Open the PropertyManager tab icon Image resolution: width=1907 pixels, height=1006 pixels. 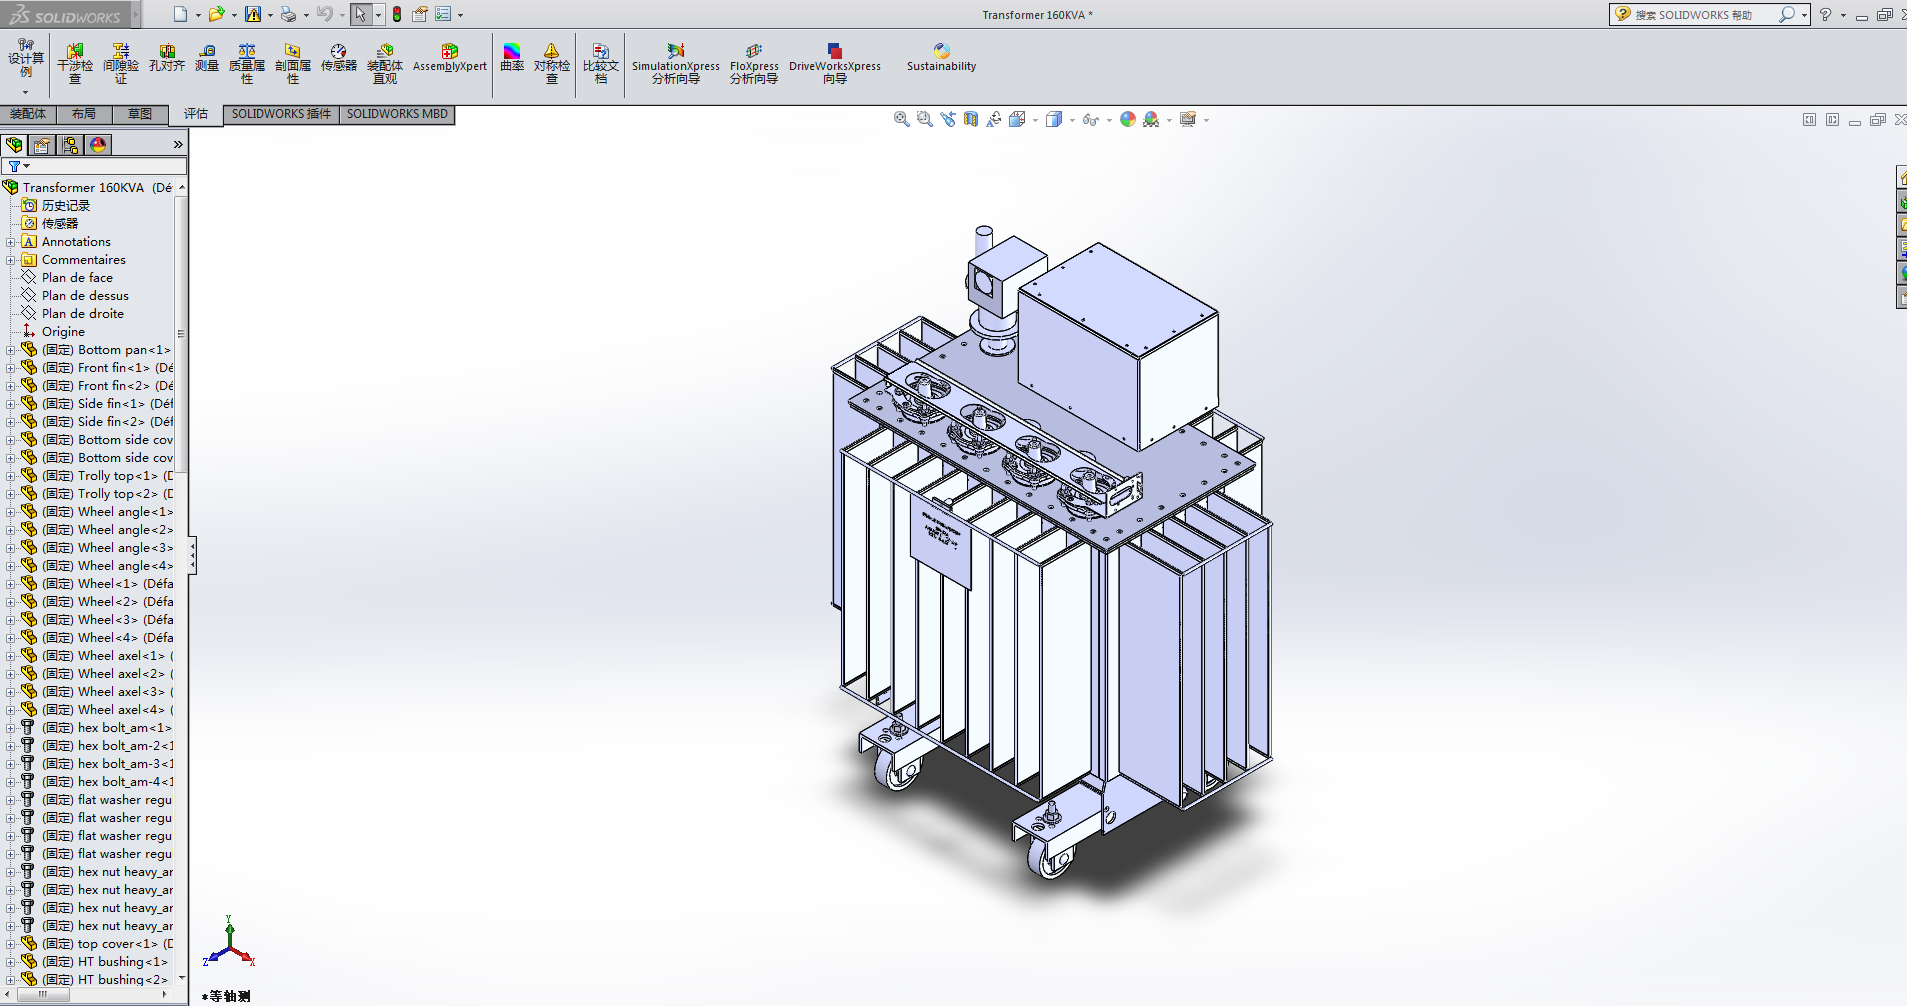pyautogui.click(x=42, y=145)
